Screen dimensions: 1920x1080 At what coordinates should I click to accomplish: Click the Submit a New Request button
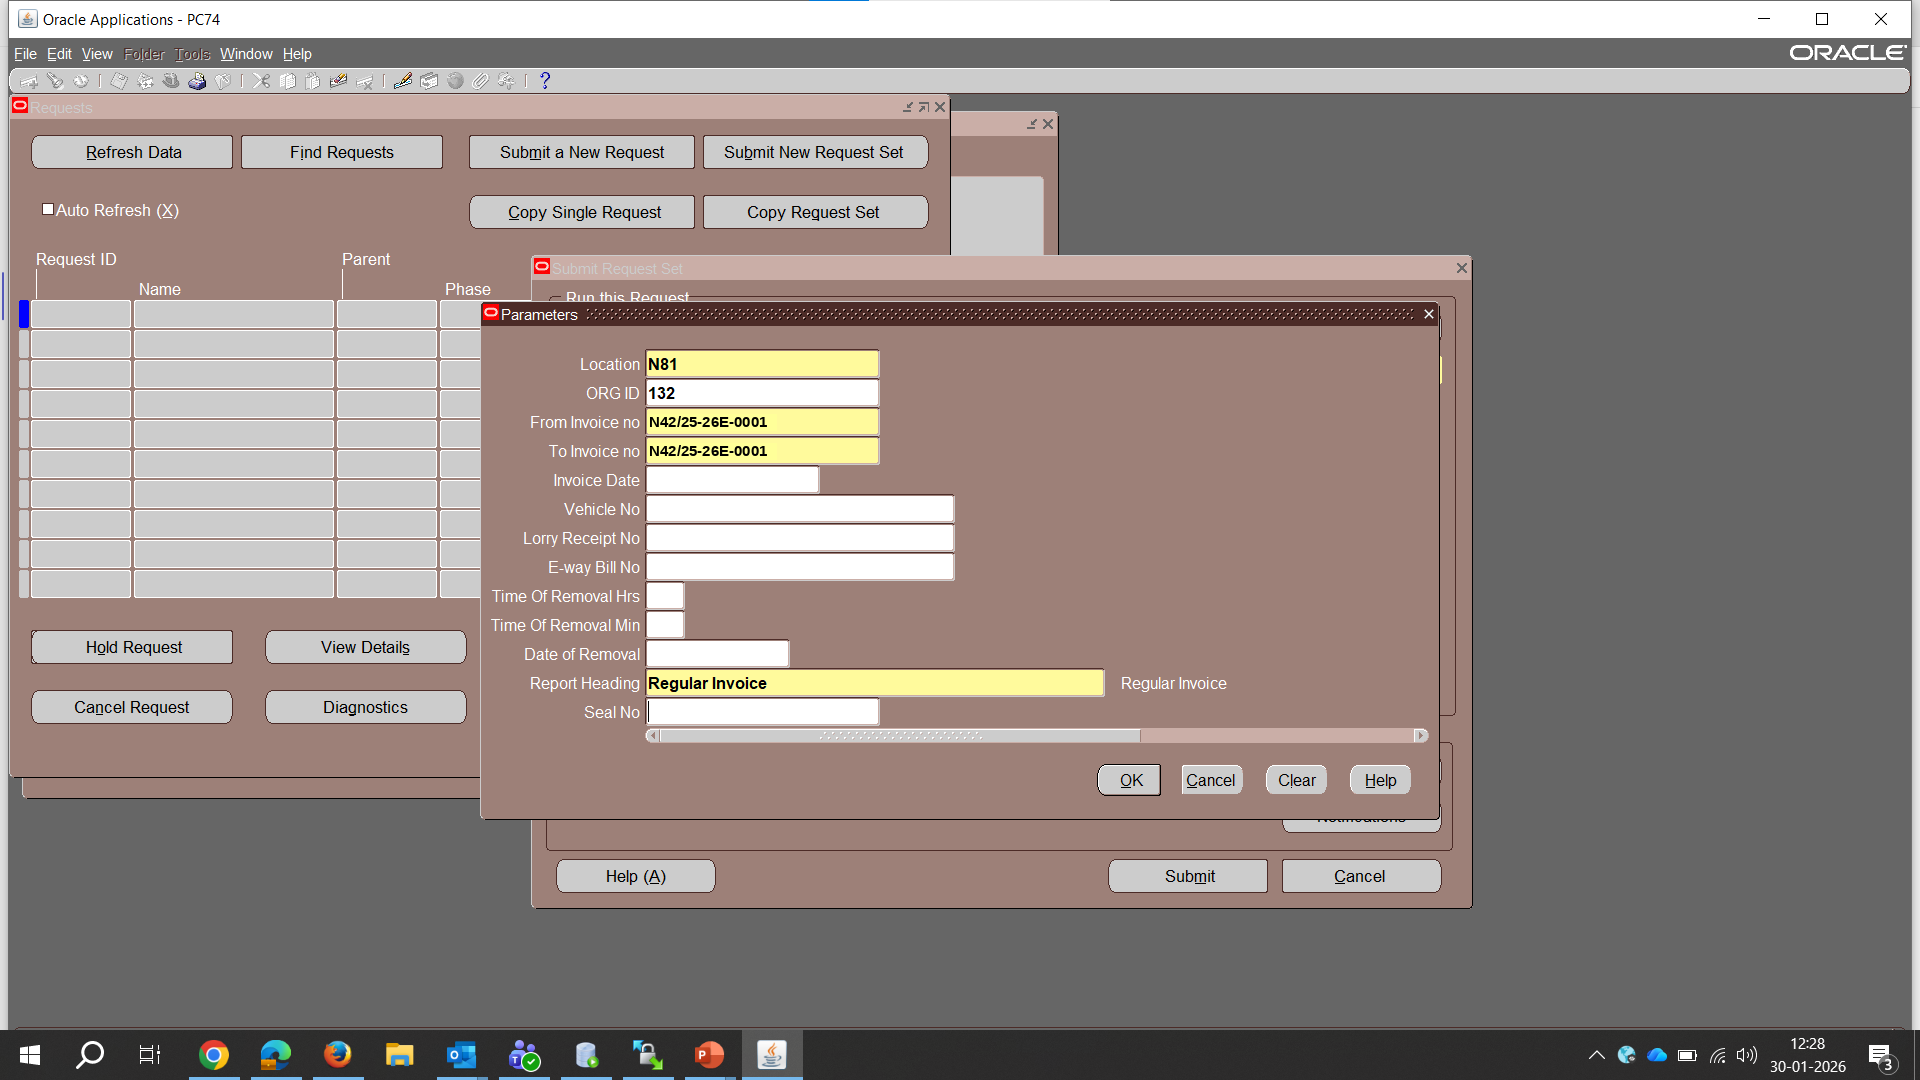(582, 152)
